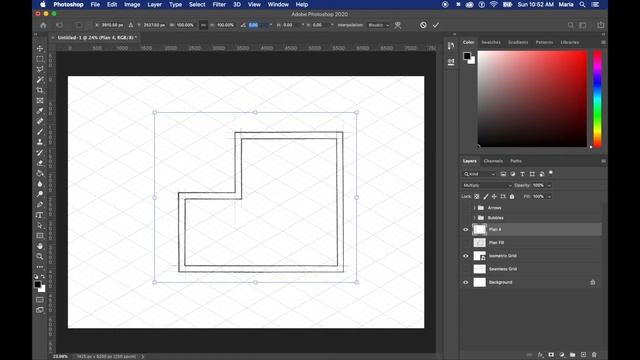Select the Zoom tool
This screenshot has width=640, height=360.
40,257
